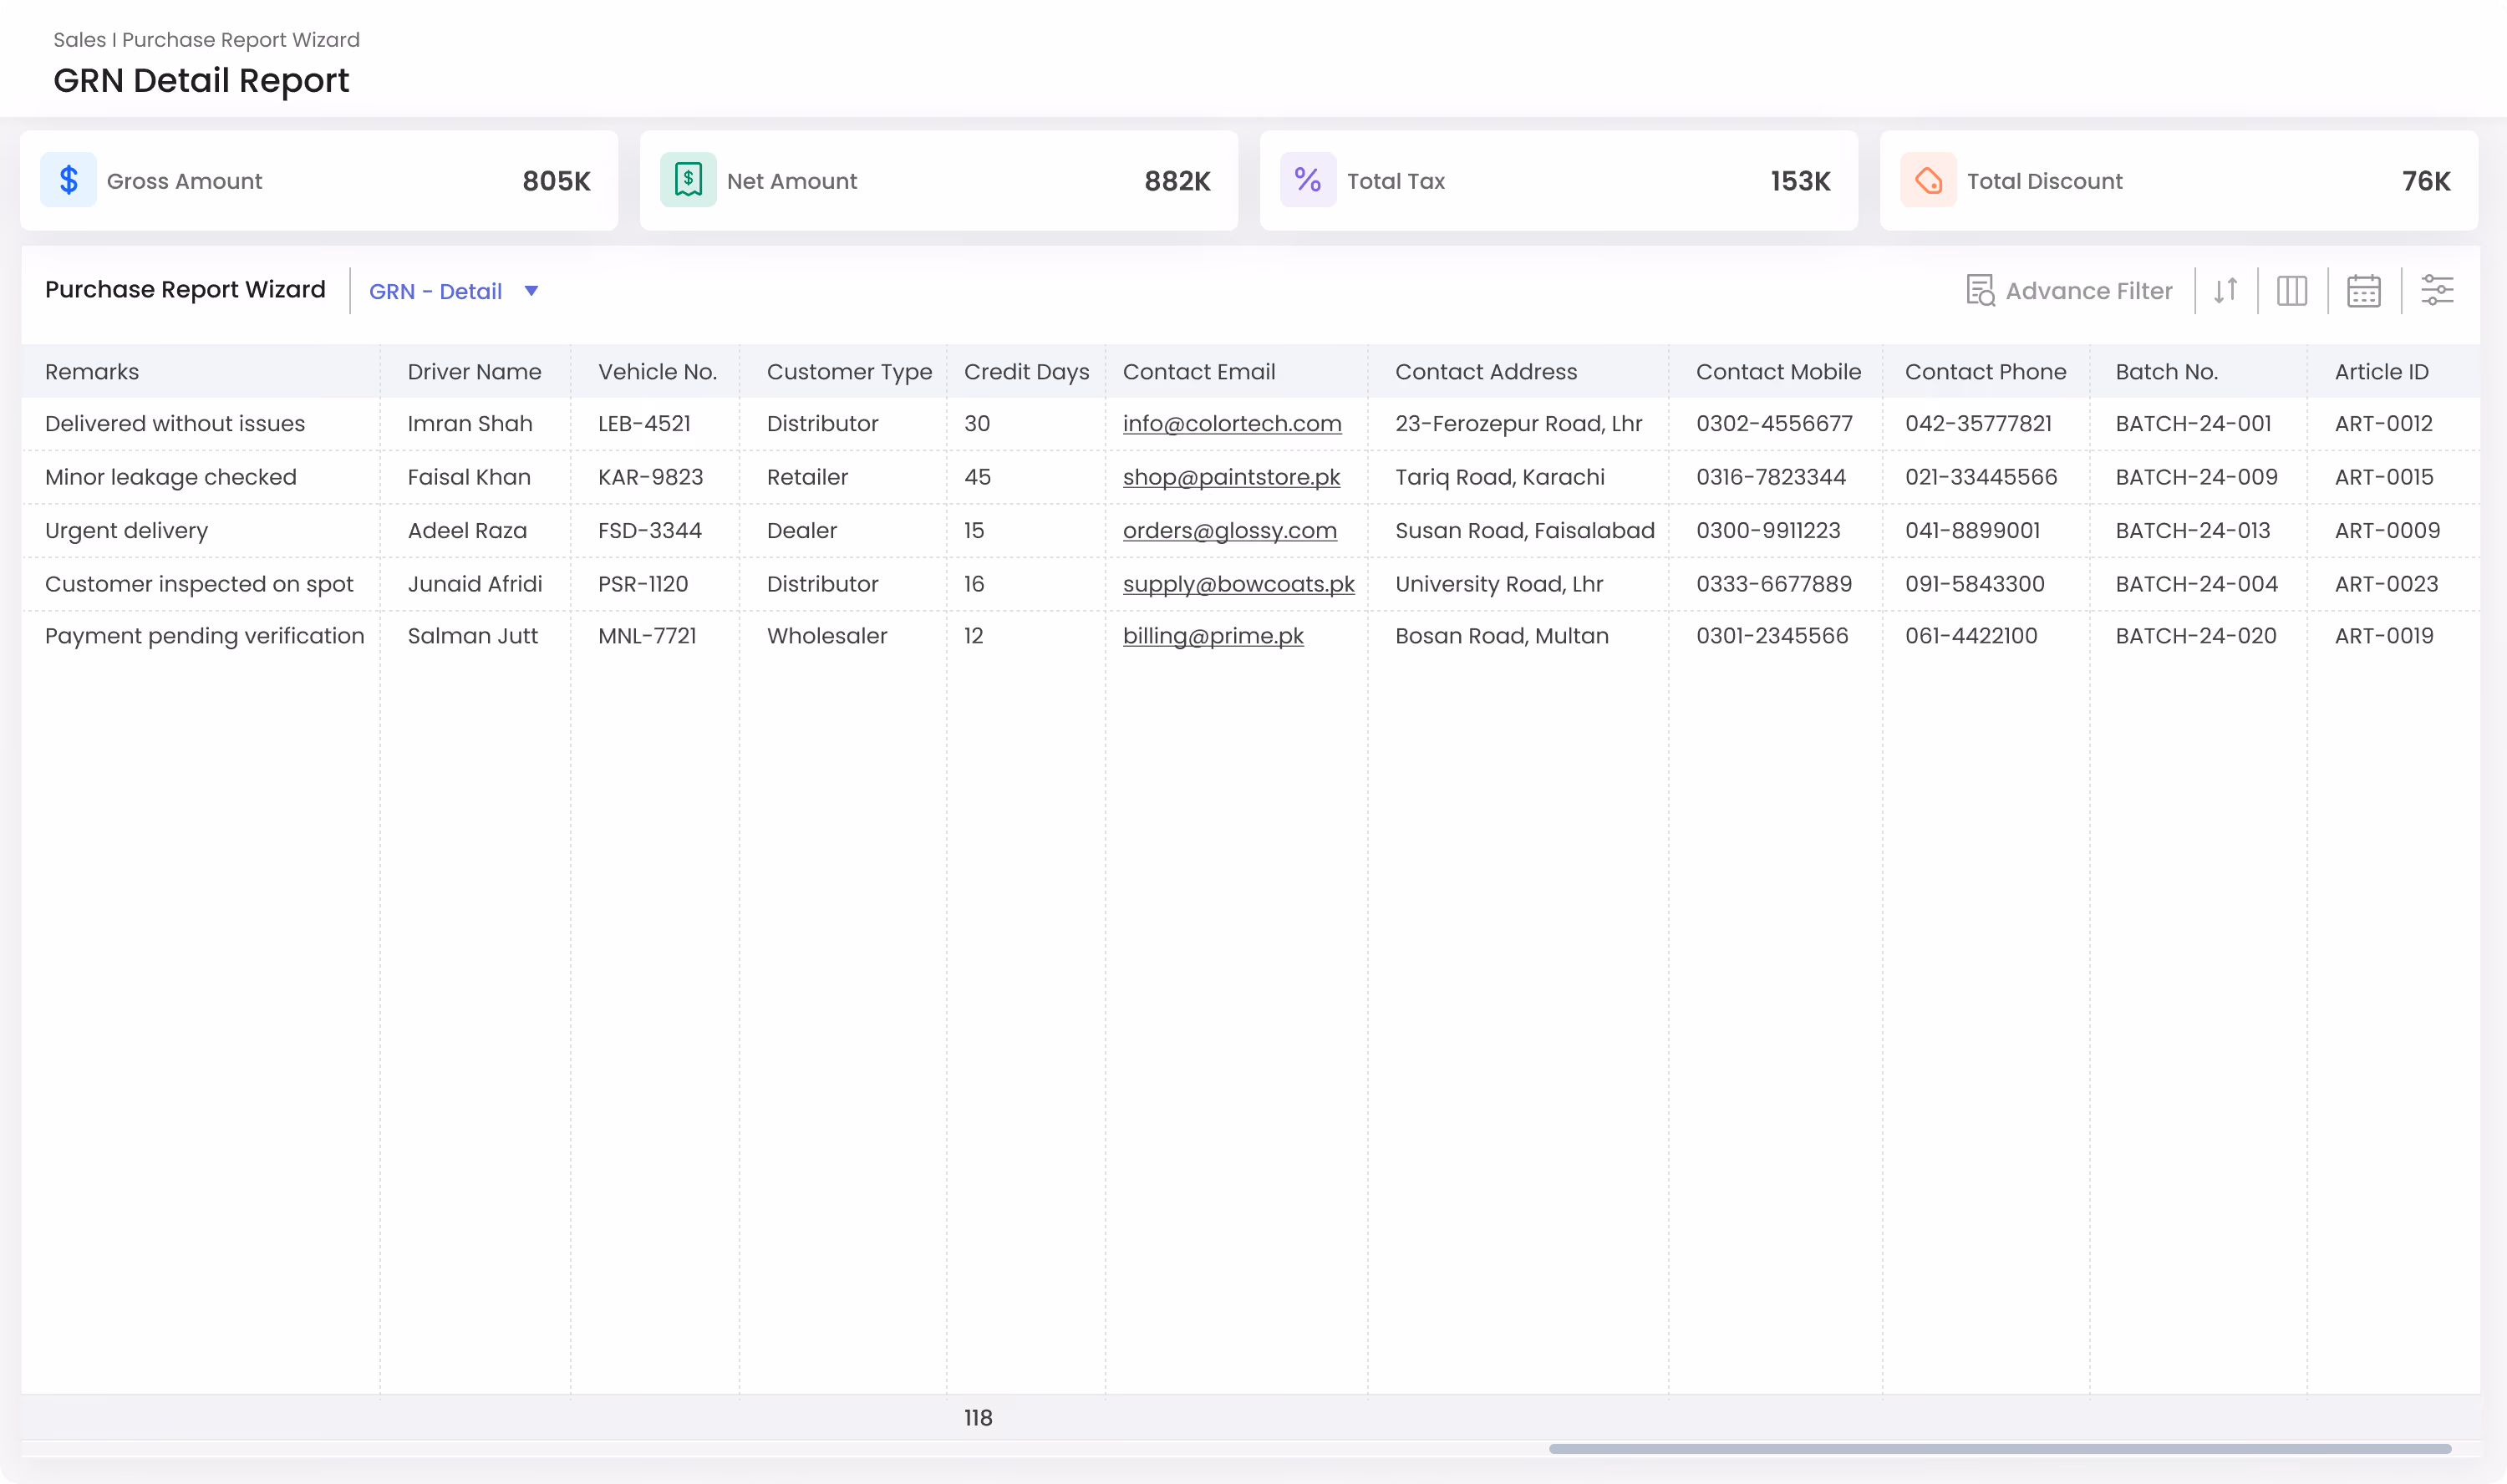
Task: Click the Vehicle No. column header
Action: coord(657,372)
